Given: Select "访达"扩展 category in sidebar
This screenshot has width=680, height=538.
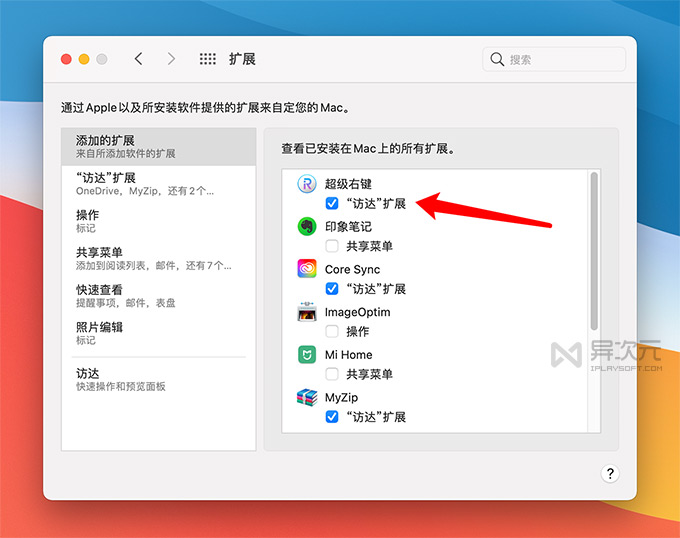Looking at the screenshot, I should (x=159, y=184).
